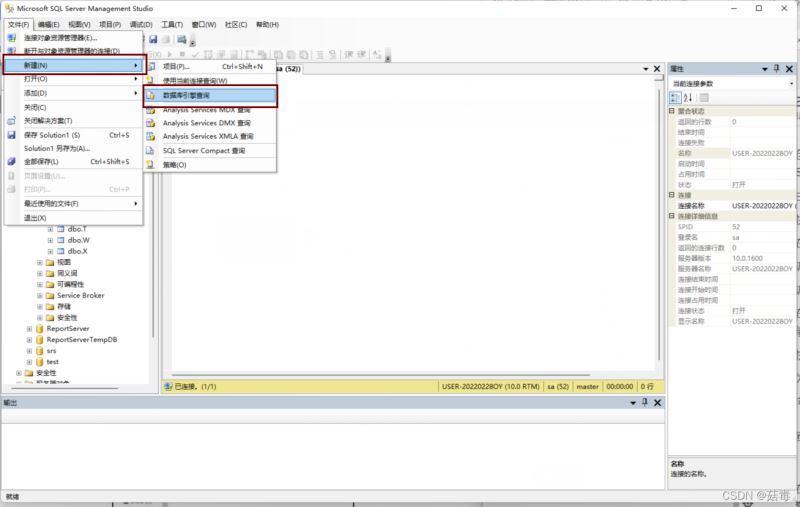Click the srs database cylinder icon
Screen dimensions: 800x507
(39, 351)
